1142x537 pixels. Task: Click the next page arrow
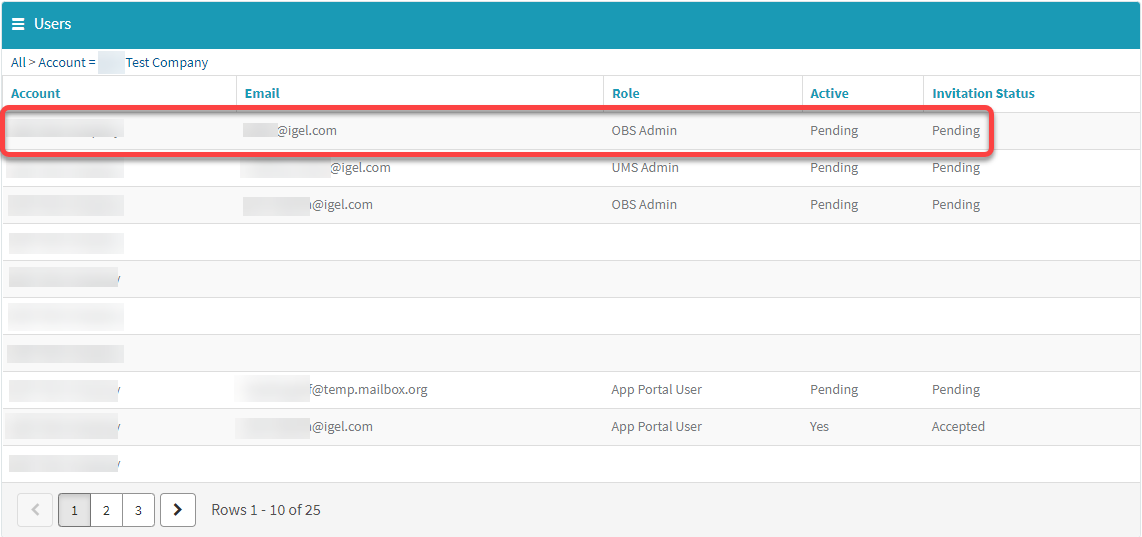(x=177, y=510)
